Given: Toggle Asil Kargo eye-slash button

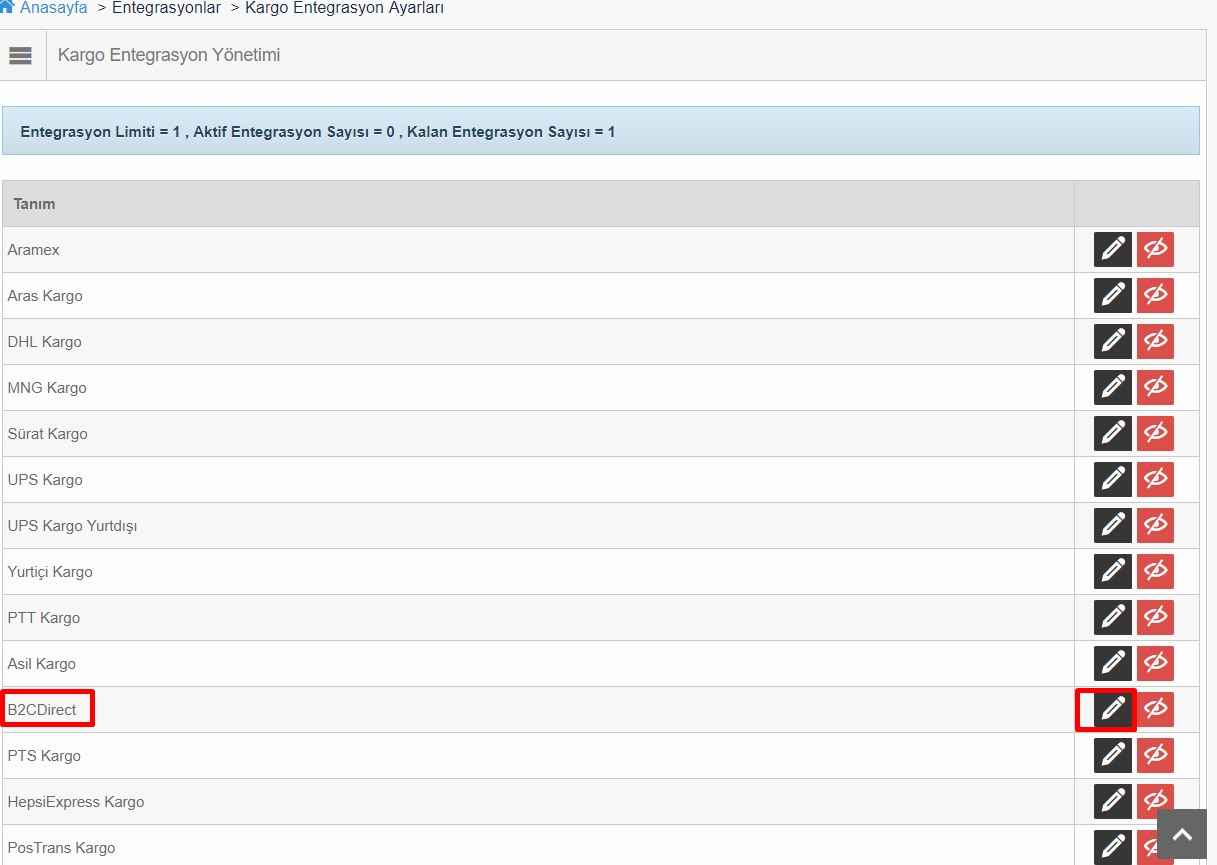Looking at the screenshot, I should pyautogui.click(x=1155, y=664).
